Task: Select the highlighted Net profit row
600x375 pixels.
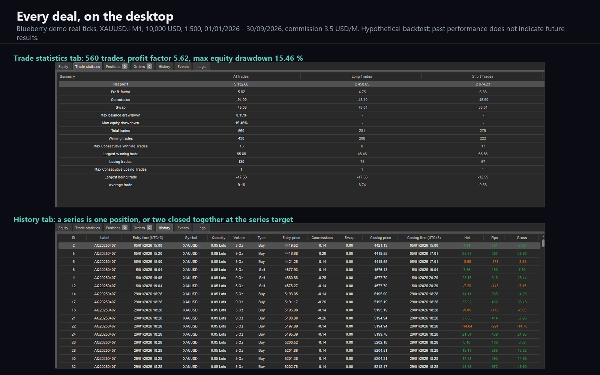Action: (x=301, y=84)
